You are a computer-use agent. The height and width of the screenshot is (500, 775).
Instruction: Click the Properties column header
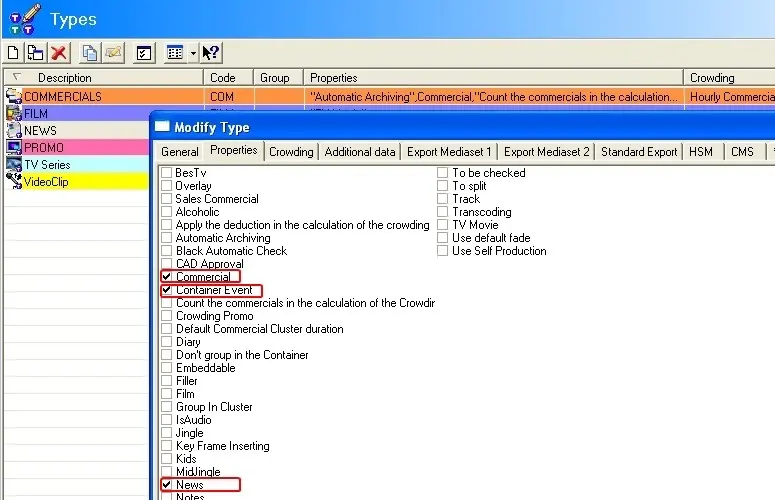click(x=334, y=77)
